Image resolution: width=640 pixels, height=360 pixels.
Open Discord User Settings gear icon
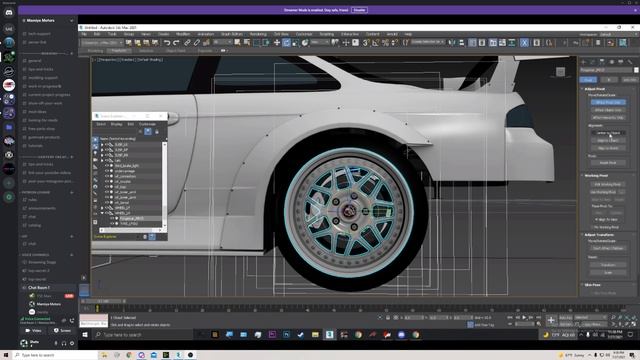coord(72,343)
